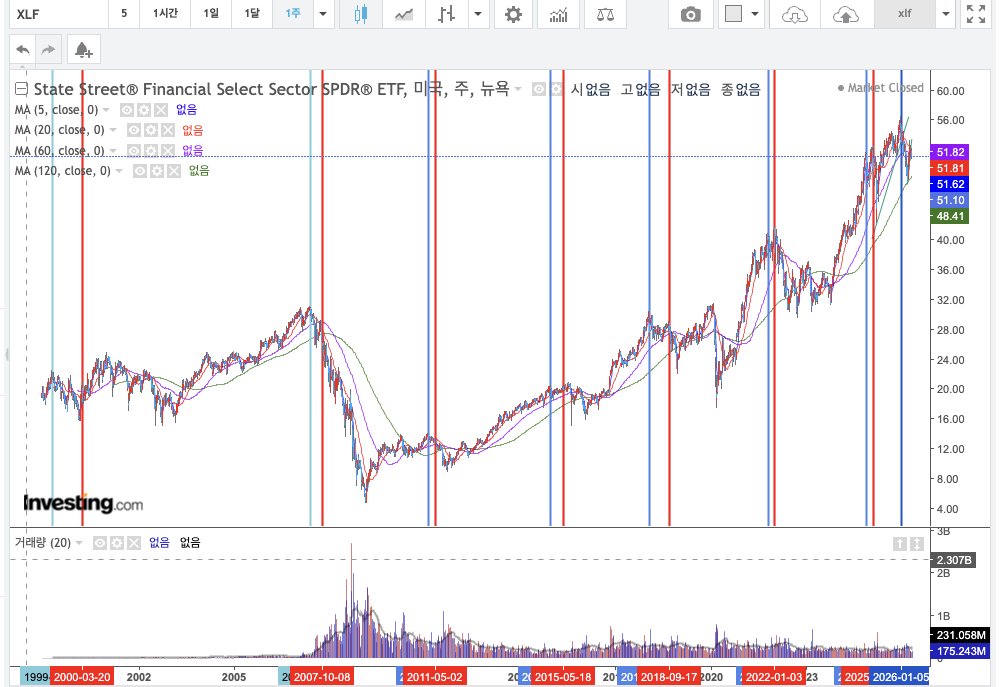1006x687 pixels.
Task: Open the indicators menu
Action: pyautogui.click(x=558, y=14)
